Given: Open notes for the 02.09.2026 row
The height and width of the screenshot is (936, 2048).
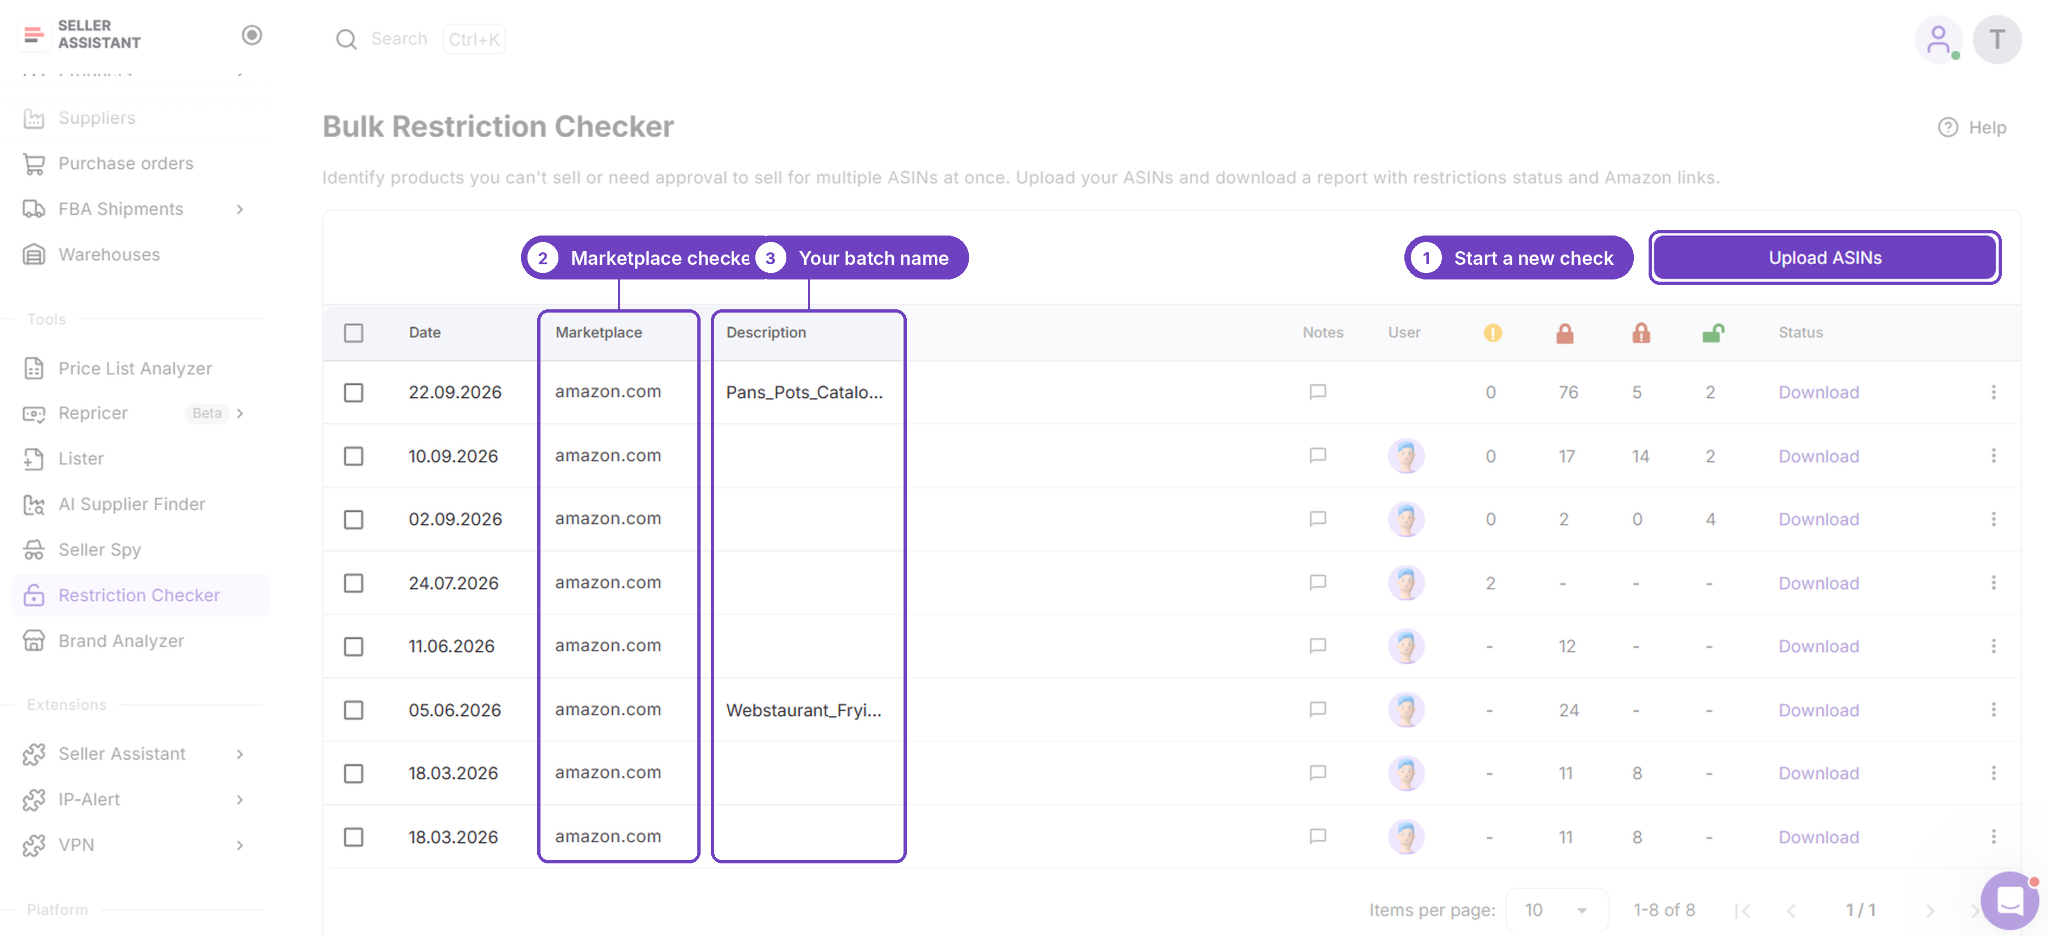Looking at the screenshot, I should click(x=1318, y=519).
